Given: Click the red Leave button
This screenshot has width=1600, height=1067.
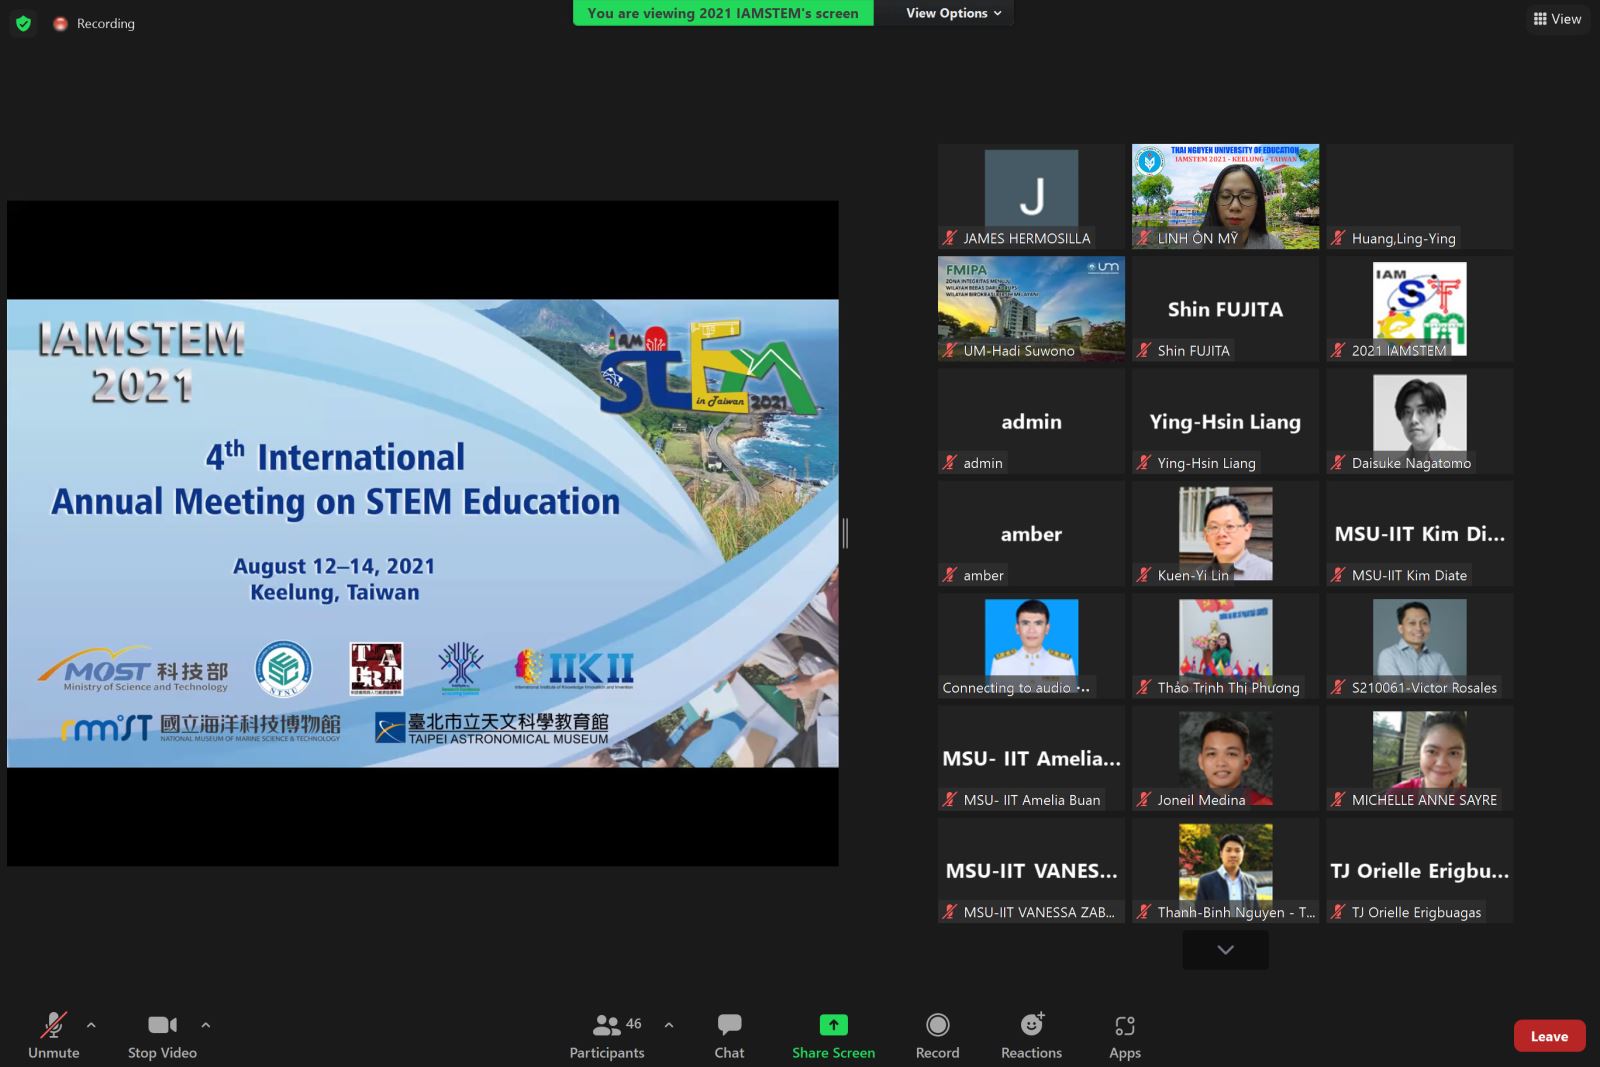Looking at the screenshot, I should (1549, 1036).
